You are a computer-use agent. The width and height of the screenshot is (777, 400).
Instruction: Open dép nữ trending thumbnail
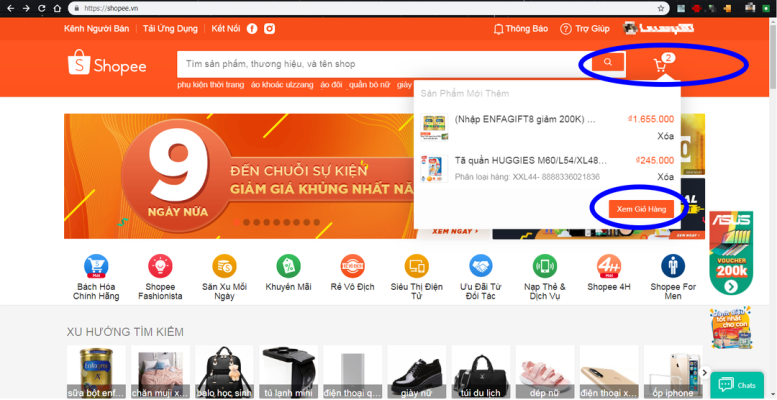click(x=545, y=372)
